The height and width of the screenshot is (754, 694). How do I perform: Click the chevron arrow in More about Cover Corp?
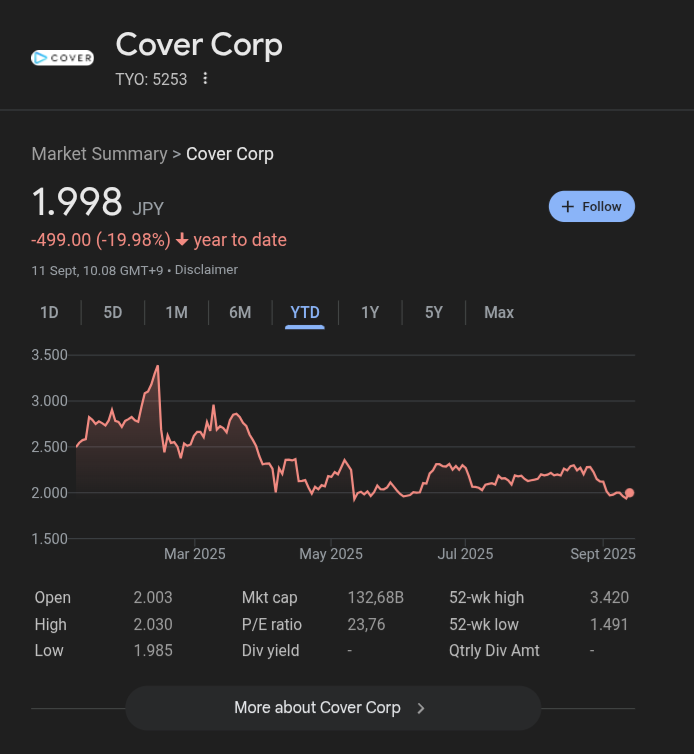421,708
